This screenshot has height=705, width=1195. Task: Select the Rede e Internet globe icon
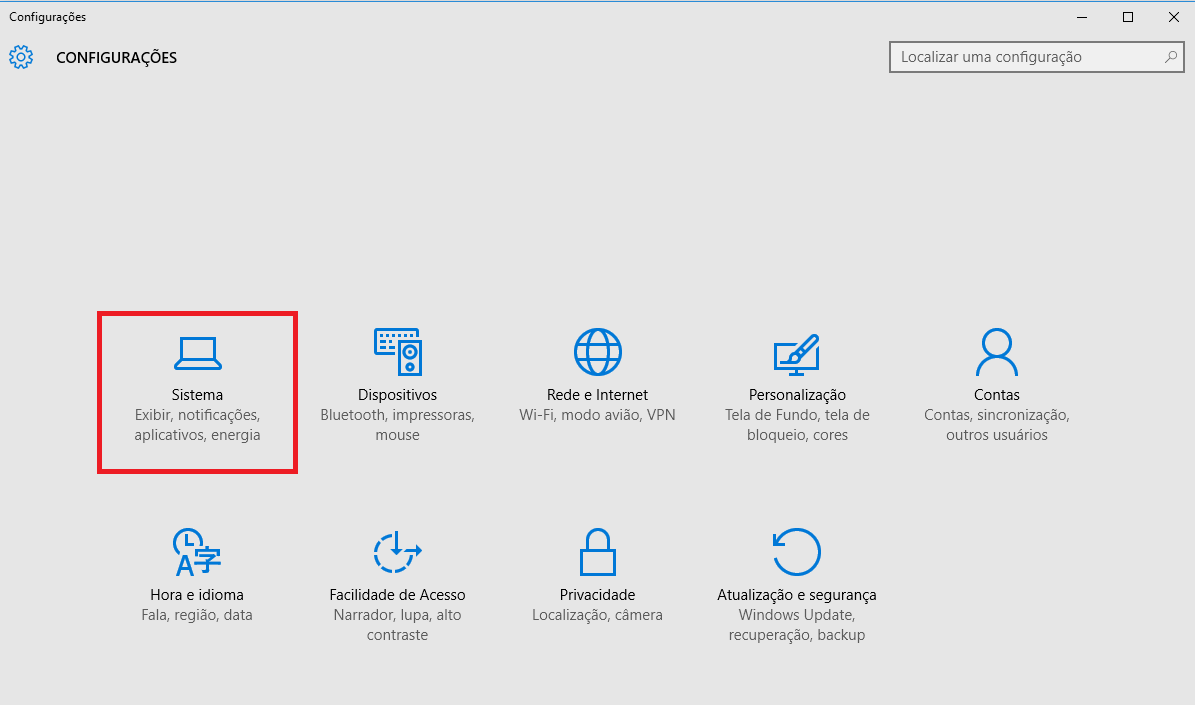click(597, 352)
